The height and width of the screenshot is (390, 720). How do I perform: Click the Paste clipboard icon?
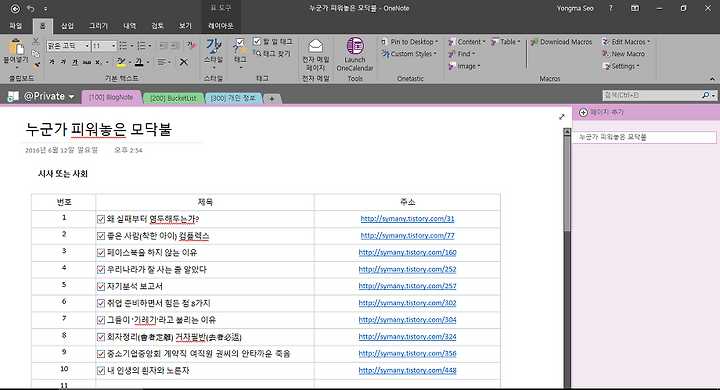(x=16, y=47)
